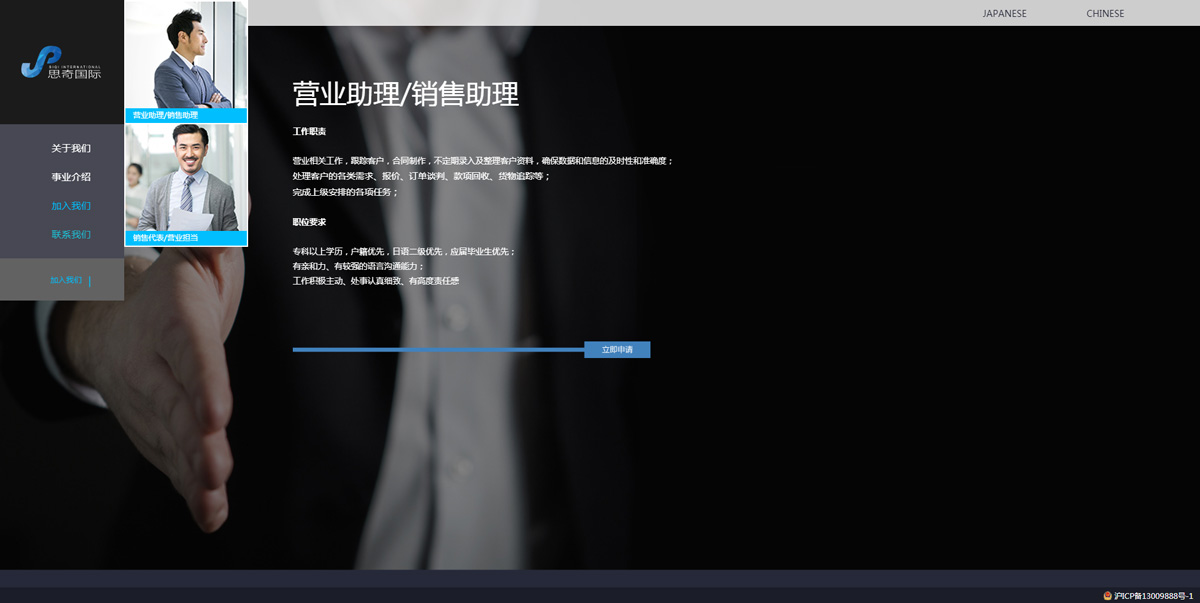The image size is (1200, 603).
Task: Click the blue line left of 立即申请
Action: [438, 349]
